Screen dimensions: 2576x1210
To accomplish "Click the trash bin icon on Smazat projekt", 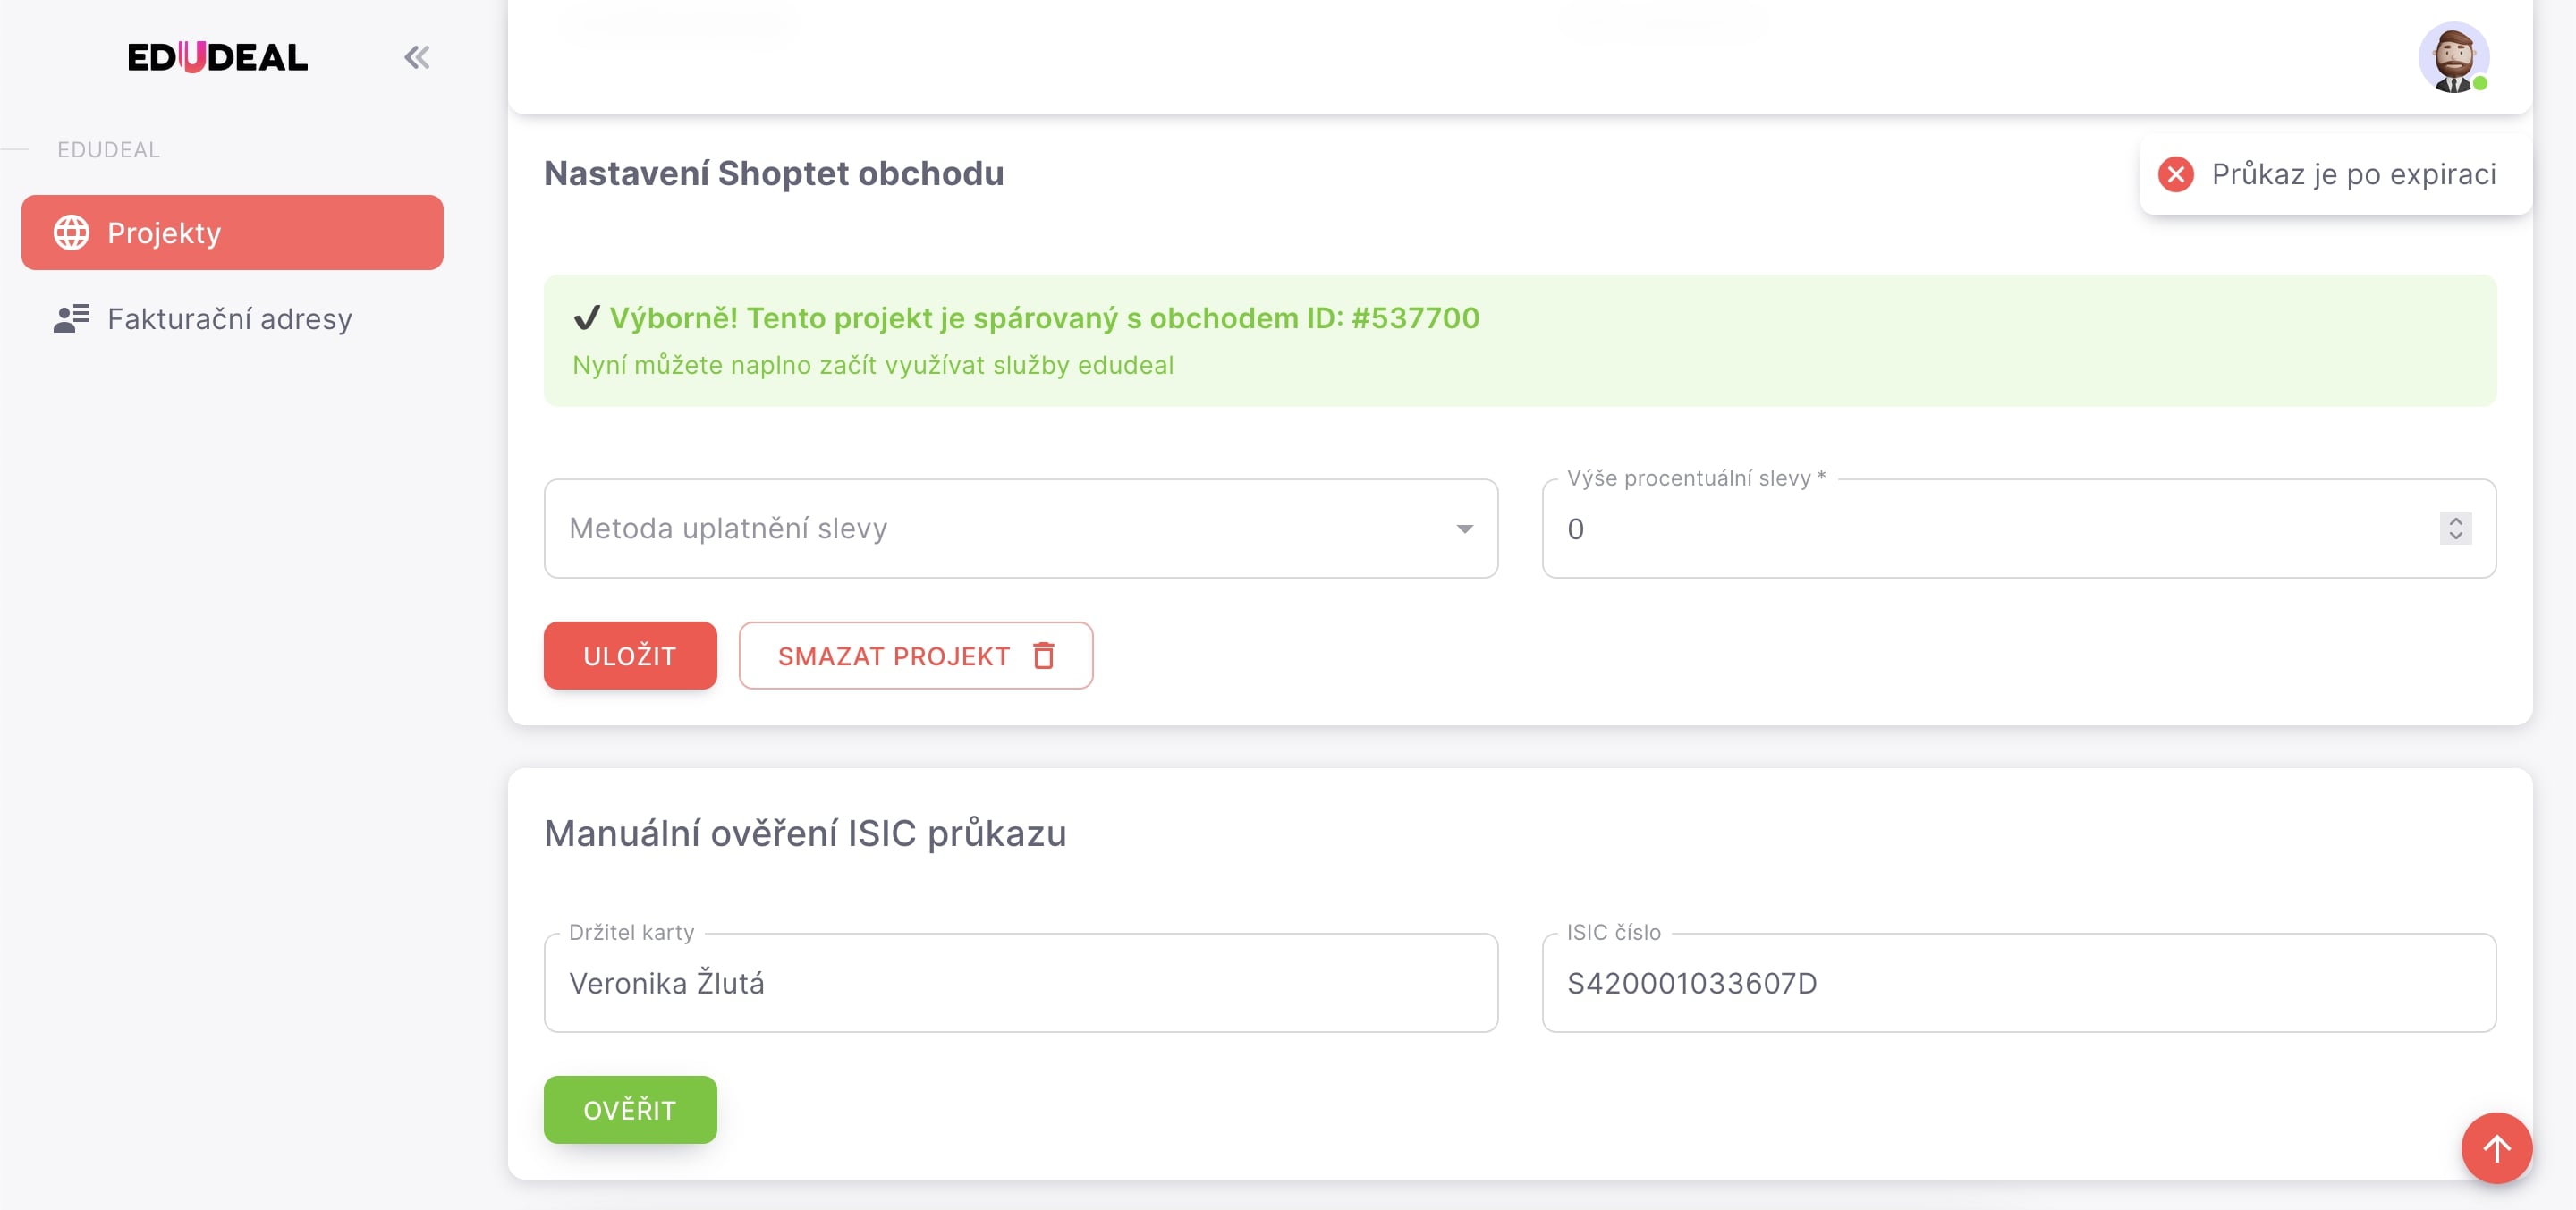I will click(x=1043, y=655).
